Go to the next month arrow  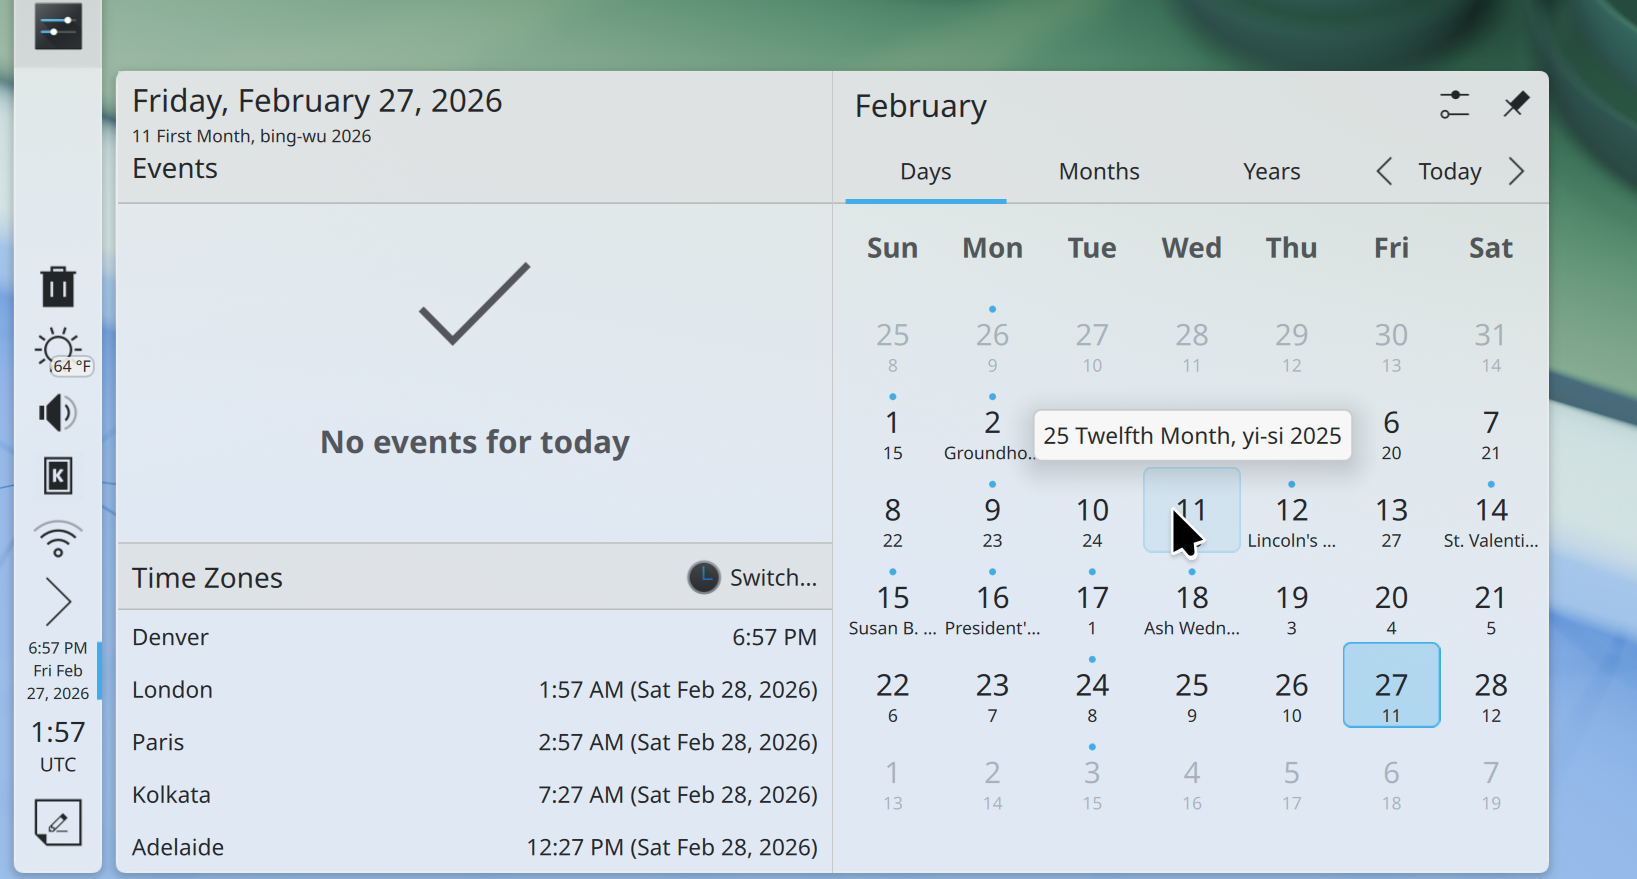click(x=1516, y=172)
